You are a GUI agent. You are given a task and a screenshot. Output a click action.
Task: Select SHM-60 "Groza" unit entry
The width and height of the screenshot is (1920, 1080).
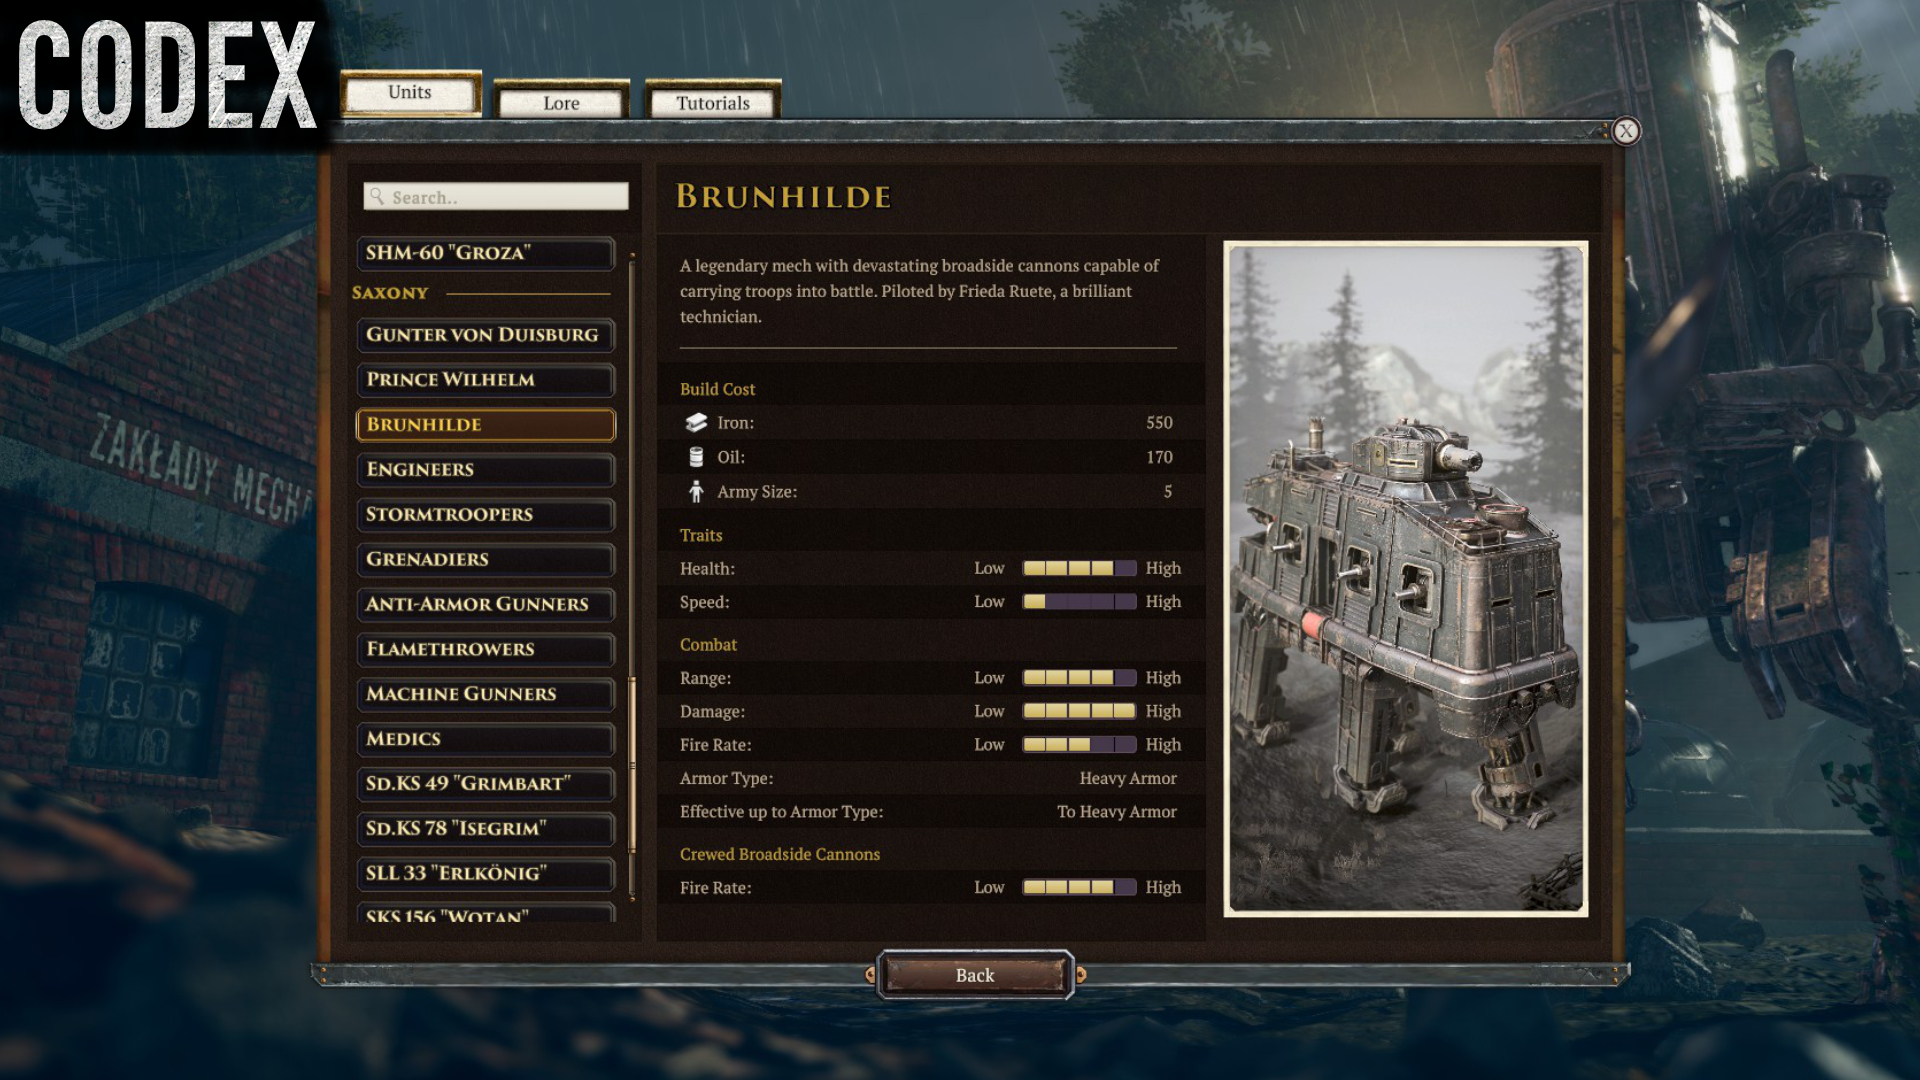tap(486, 253)
